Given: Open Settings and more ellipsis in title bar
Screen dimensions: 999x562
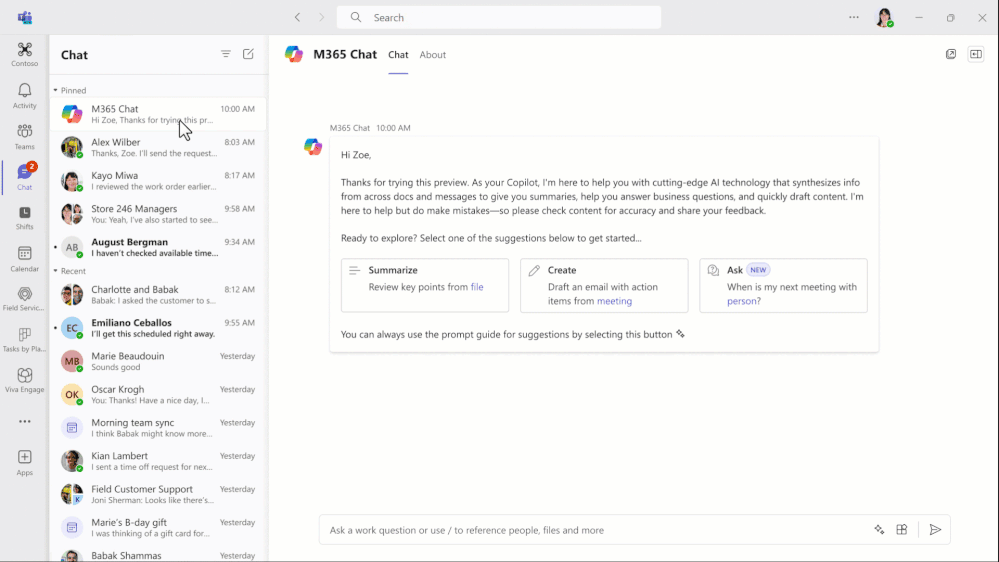Looking at the screenshot, I should point(854,17).
